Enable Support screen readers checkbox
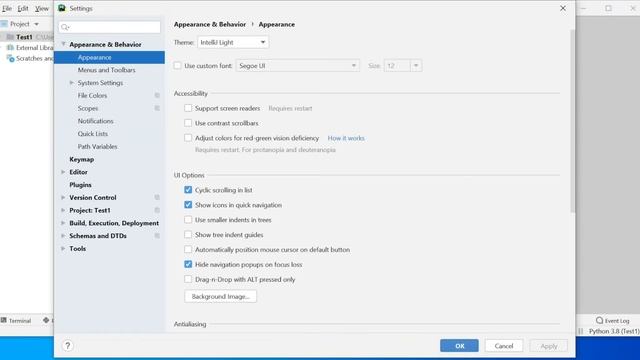 (x=188, y=108)
